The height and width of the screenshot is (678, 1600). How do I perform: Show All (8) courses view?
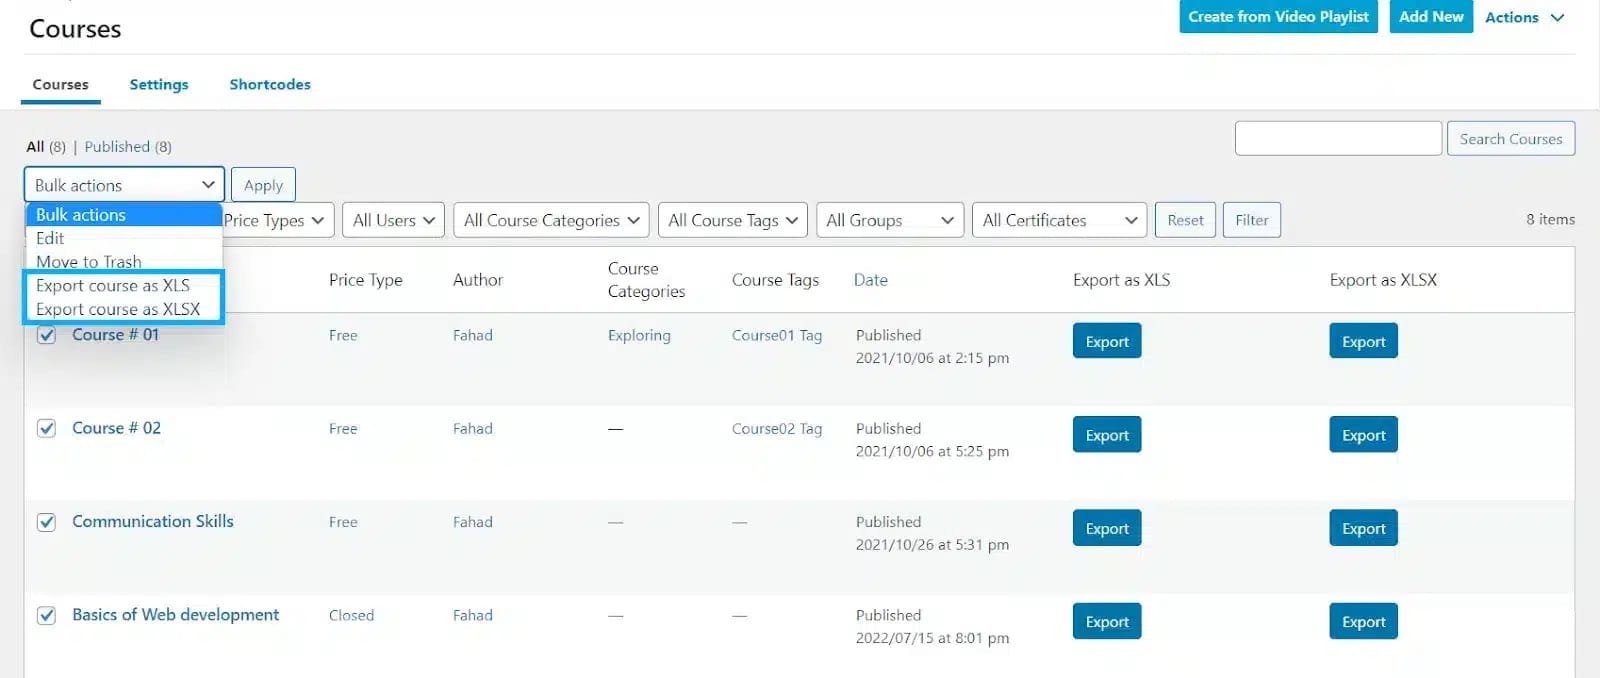coord(46,146)
